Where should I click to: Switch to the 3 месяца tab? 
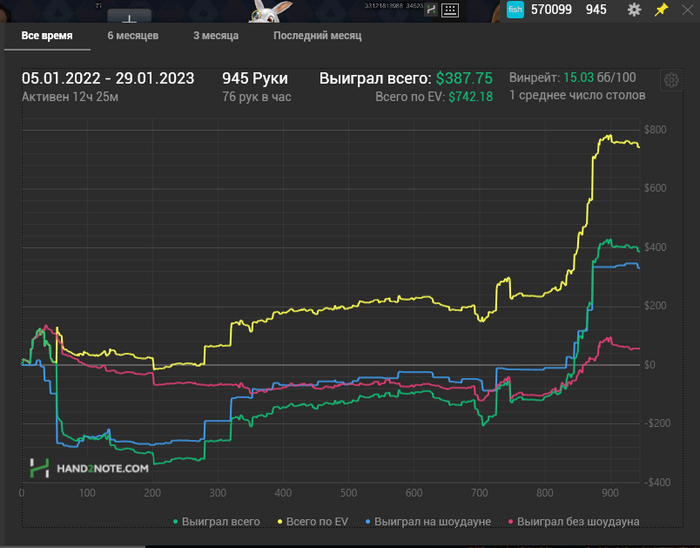coord(216,36)
